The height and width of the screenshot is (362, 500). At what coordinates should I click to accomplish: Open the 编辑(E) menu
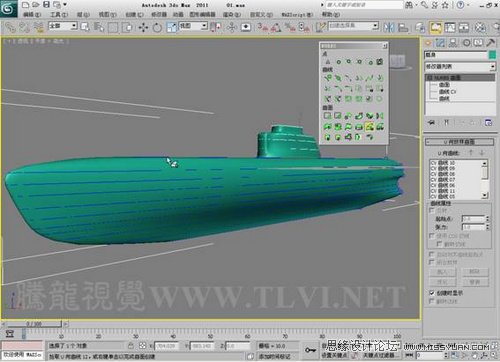[32, 15]
